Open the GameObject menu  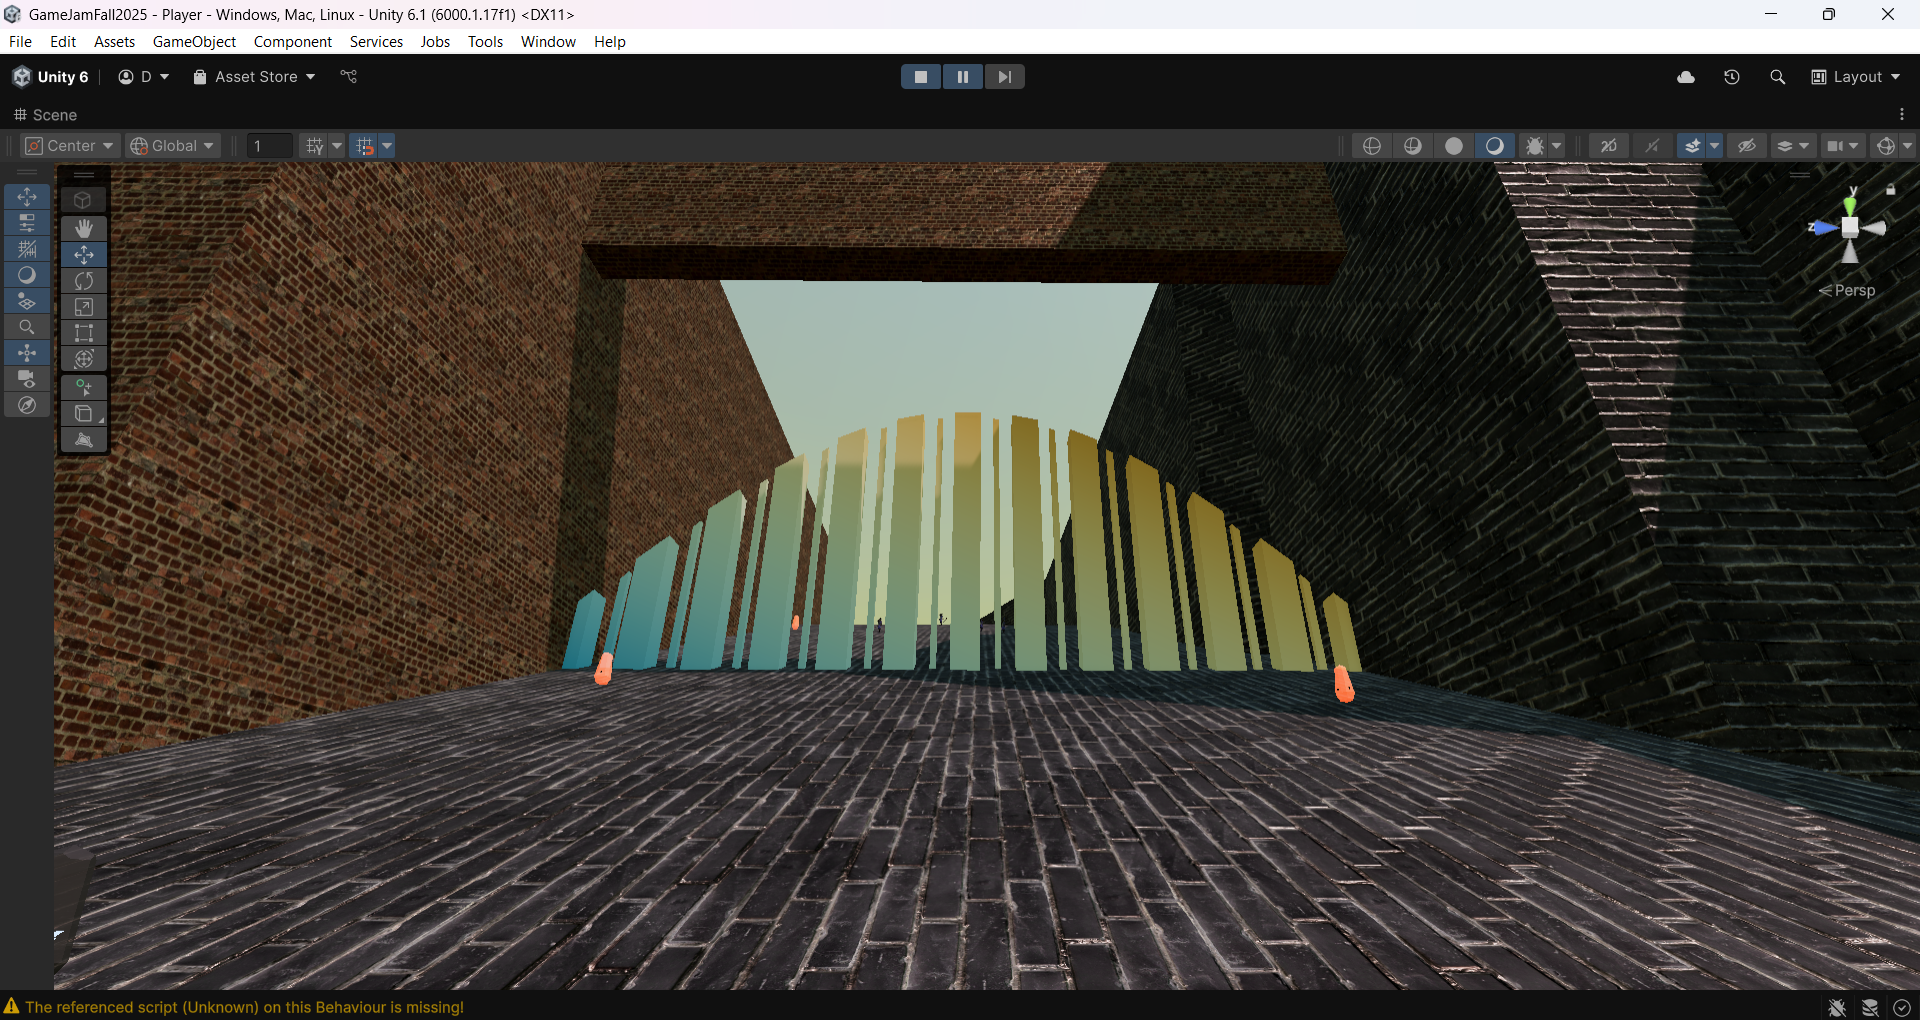click(x=194, y=42)
